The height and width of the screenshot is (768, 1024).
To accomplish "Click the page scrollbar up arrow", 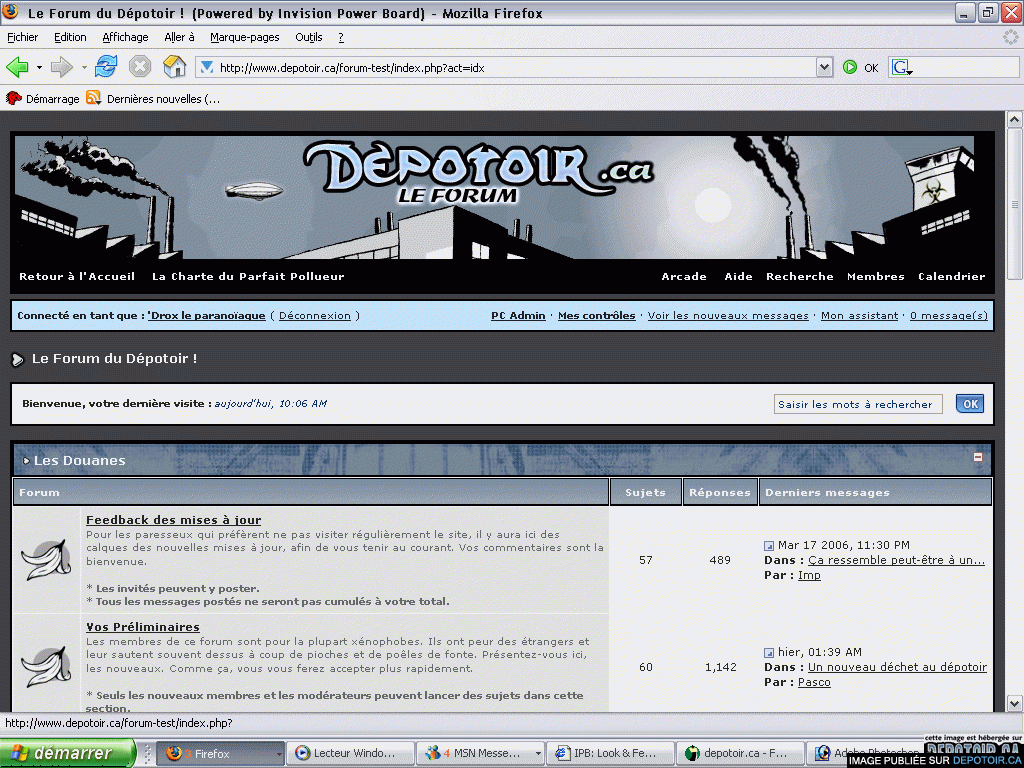I will 1014,120.
